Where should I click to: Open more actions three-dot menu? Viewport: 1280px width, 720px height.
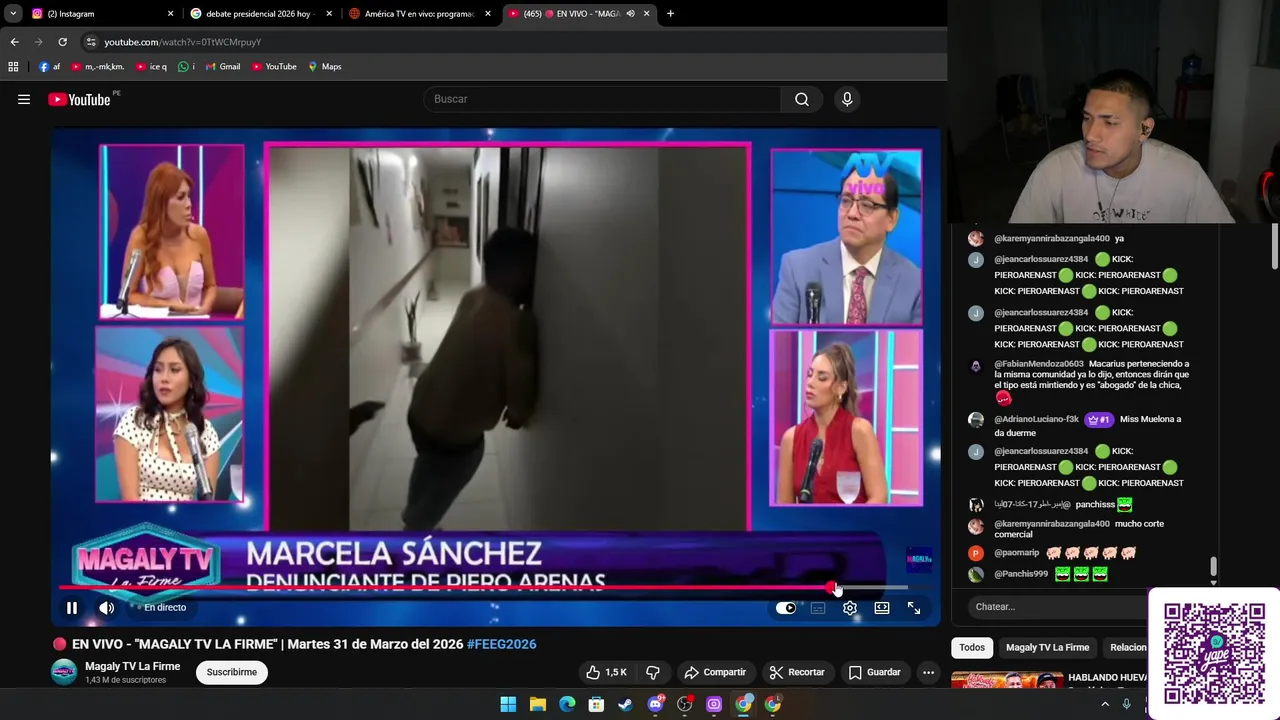pos(928,672)
